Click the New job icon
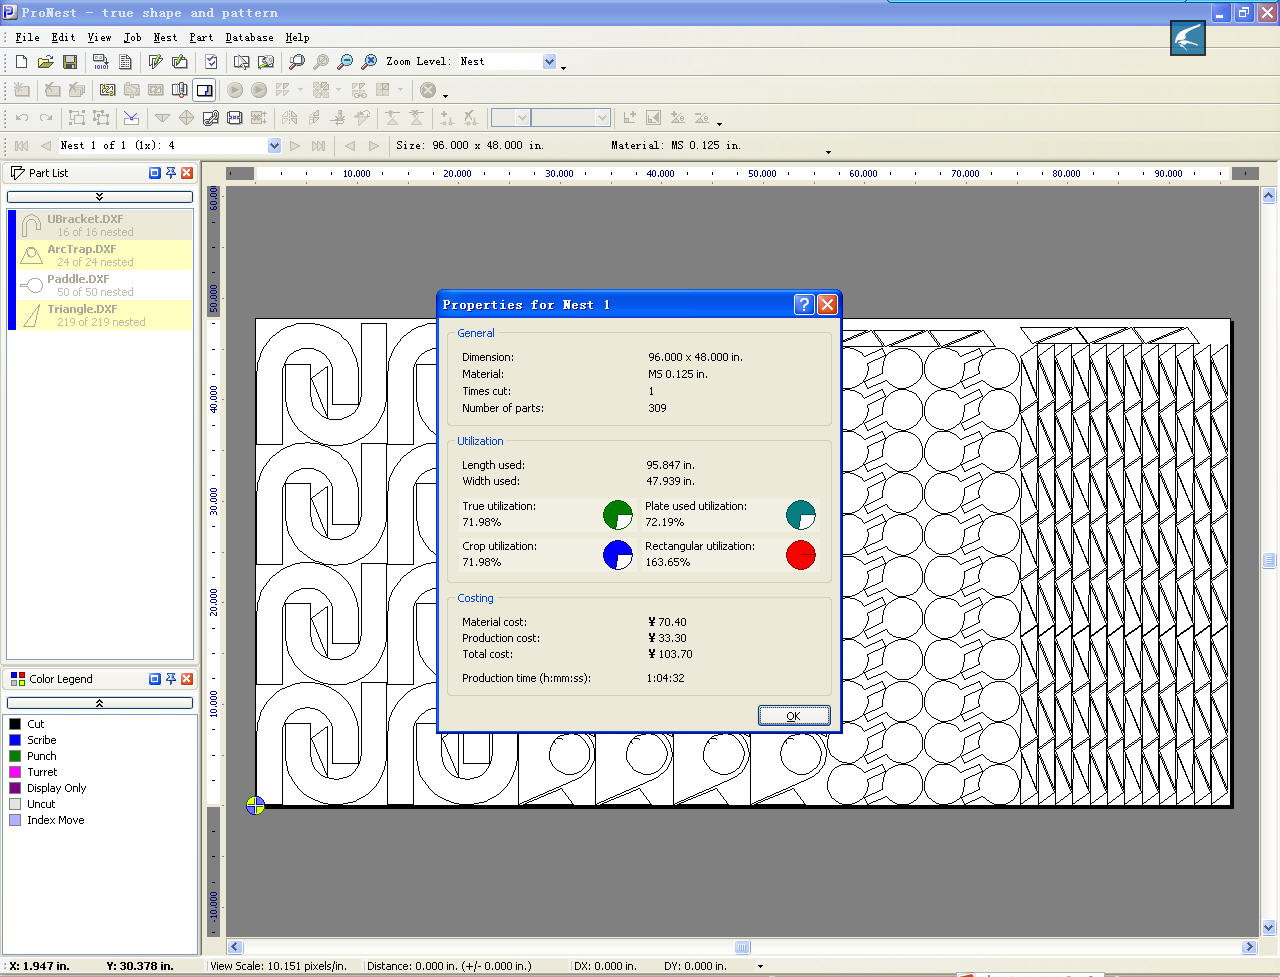 21,62
